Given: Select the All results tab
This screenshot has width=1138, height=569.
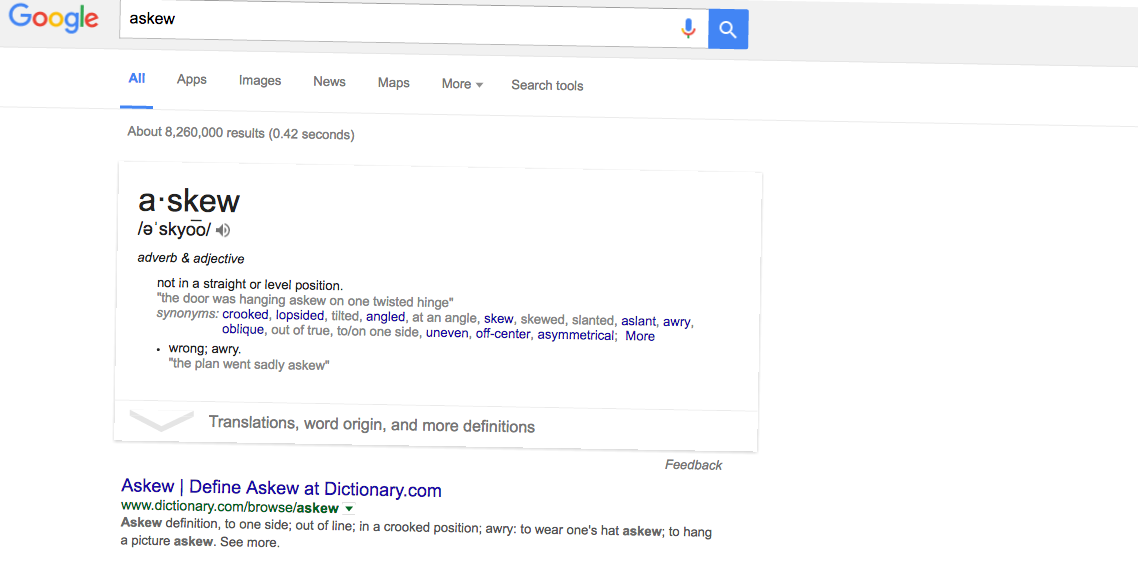Looking at the screenshot, I should (x=136, y=78).
